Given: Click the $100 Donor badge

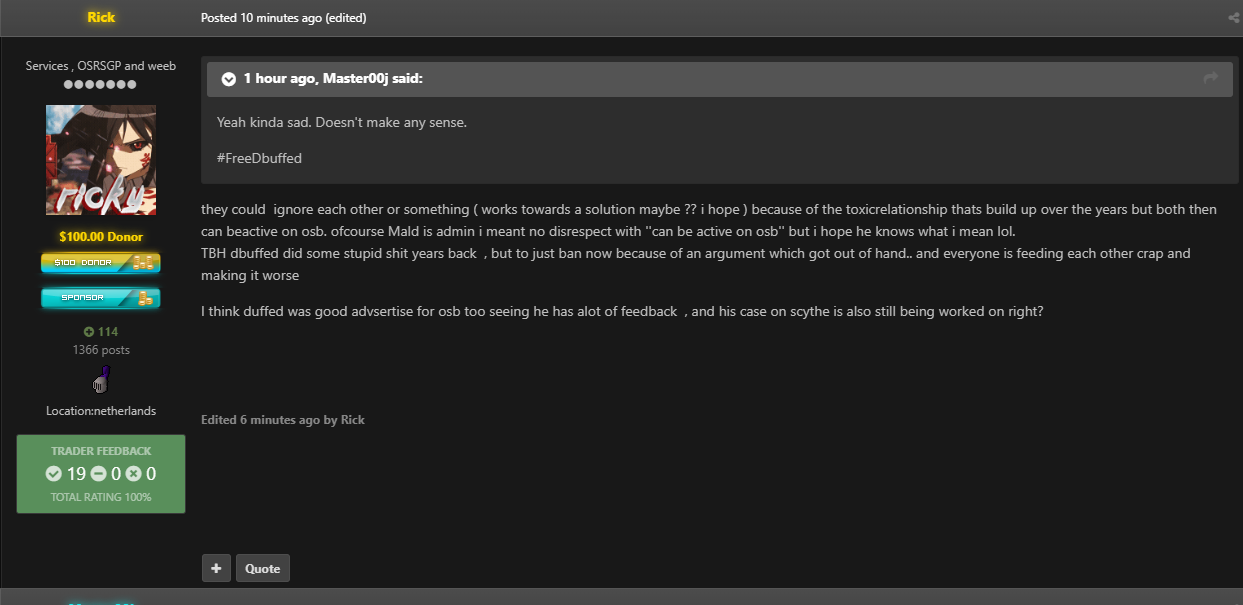Looking at the screenshot, I should coord(101,263).
